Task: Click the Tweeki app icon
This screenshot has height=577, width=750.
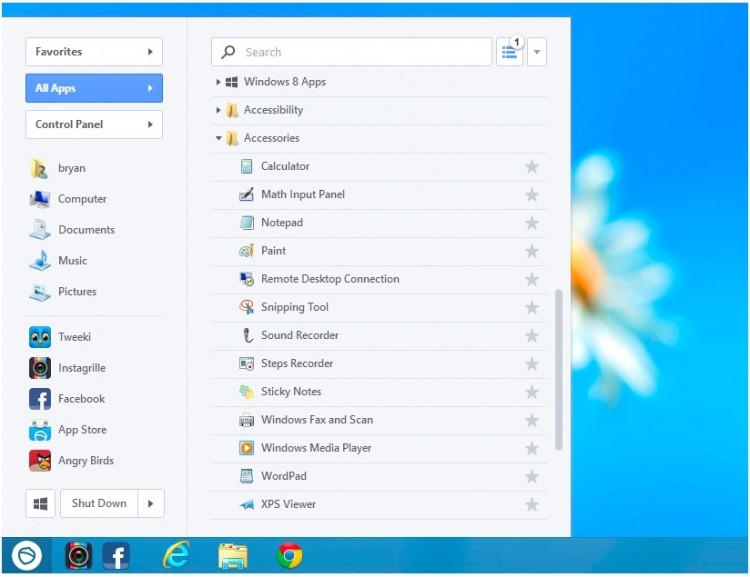Action: coord(40,337)
